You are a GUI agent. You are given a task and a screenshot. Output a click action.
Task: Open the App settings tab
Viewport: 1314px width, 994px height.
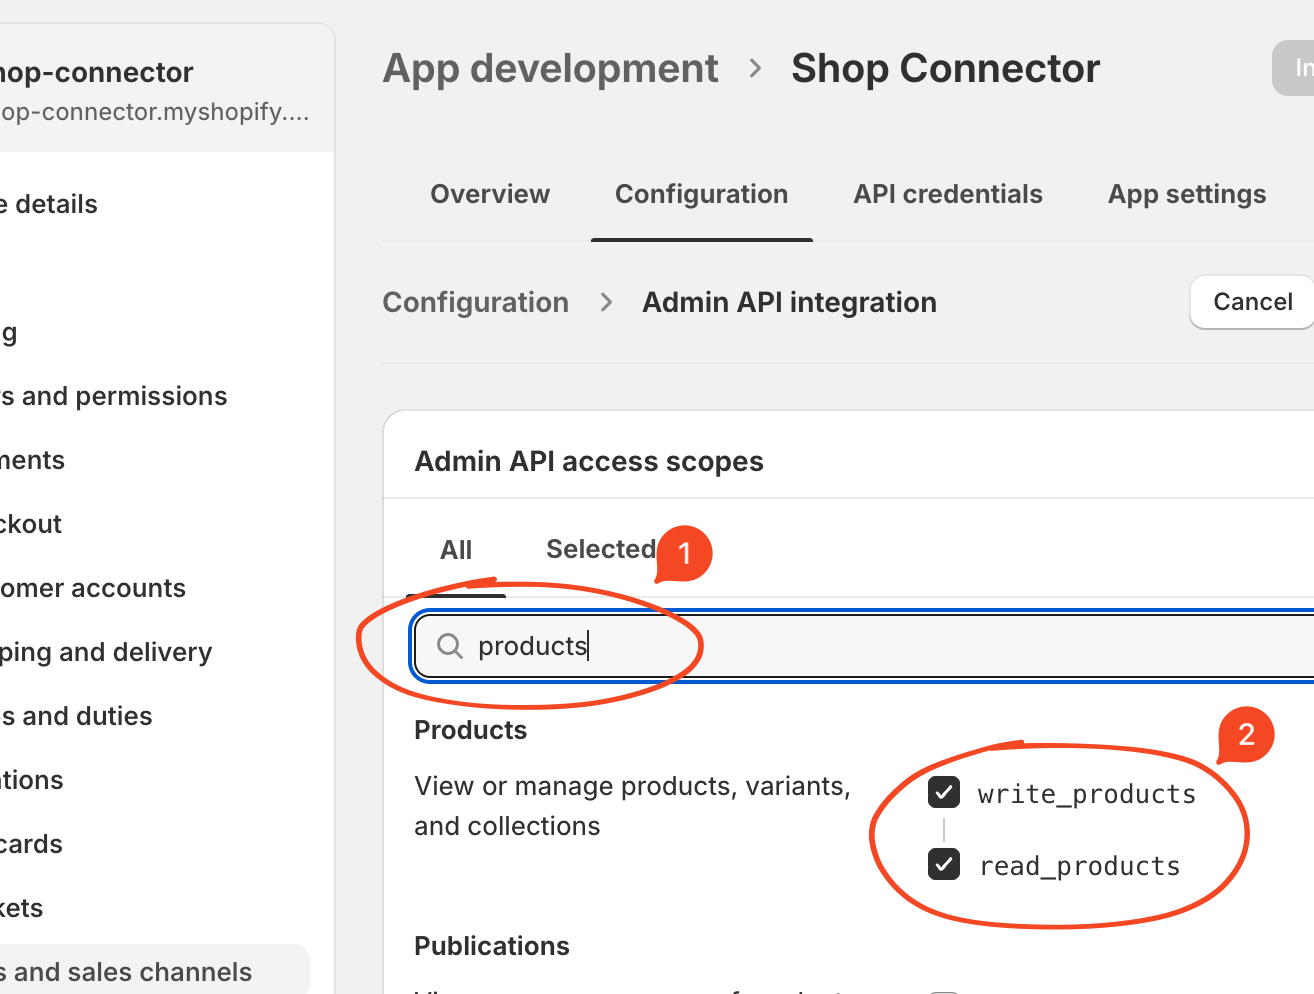(x=1187, y=194)
